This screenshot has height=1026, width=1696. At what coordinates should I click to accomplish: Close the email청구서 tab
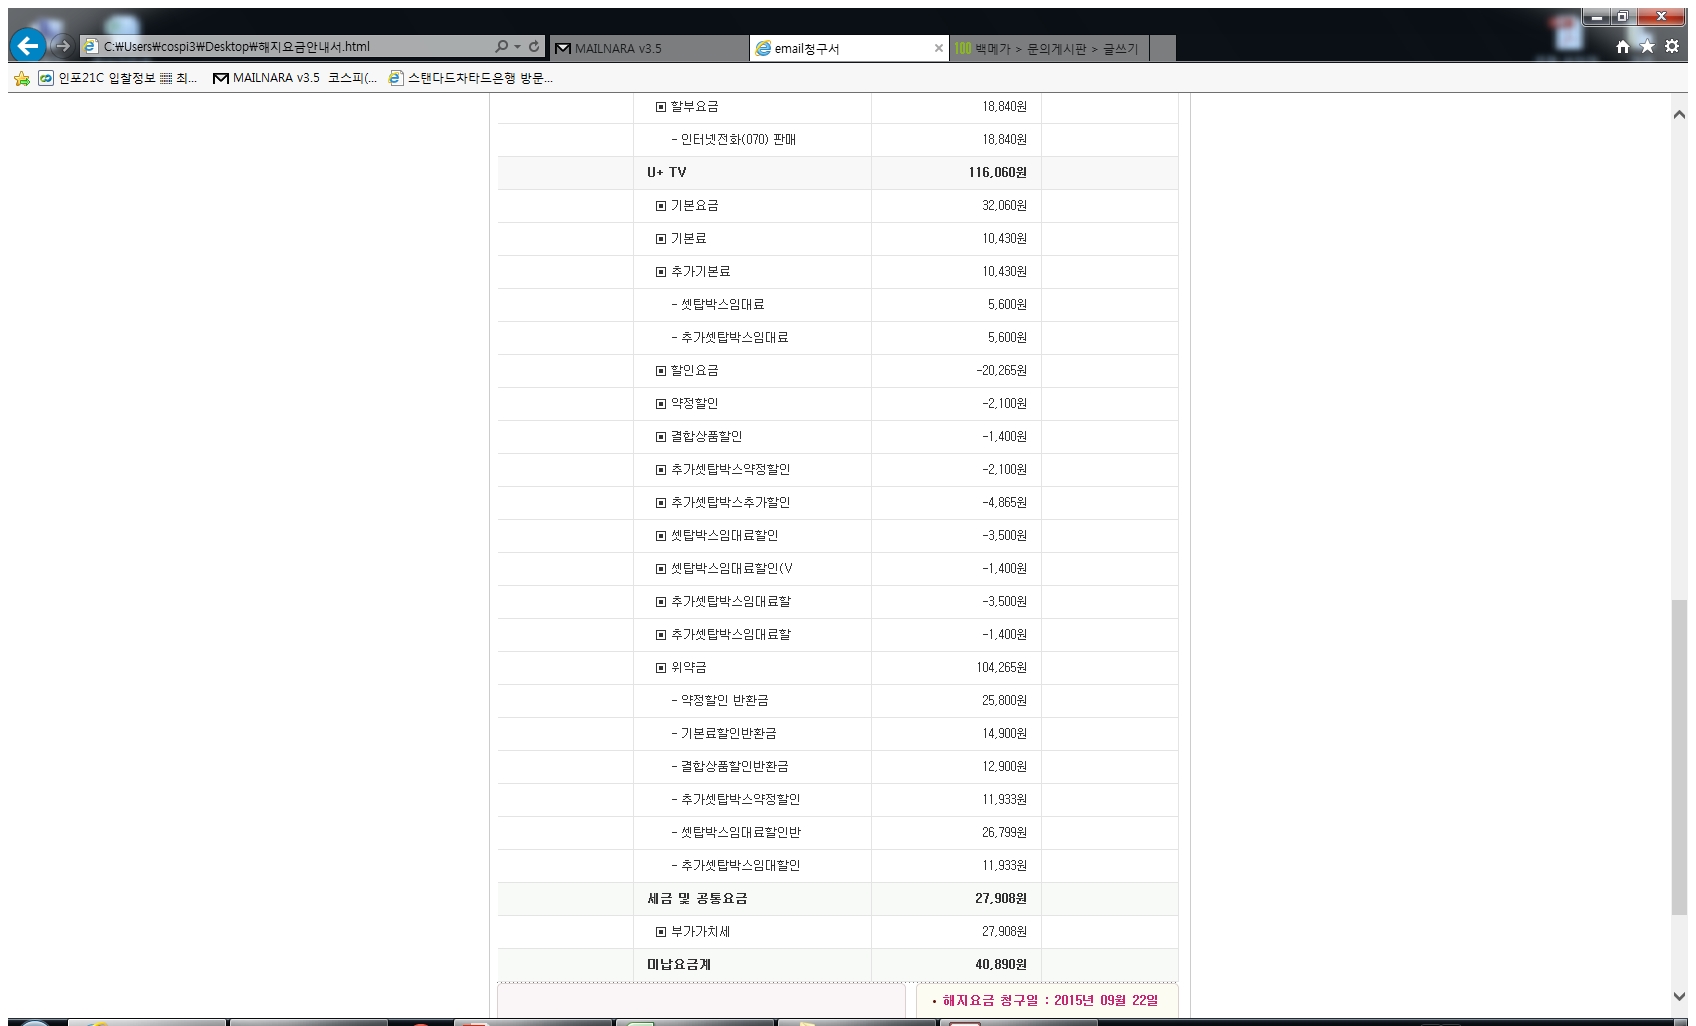click(939, 48)
